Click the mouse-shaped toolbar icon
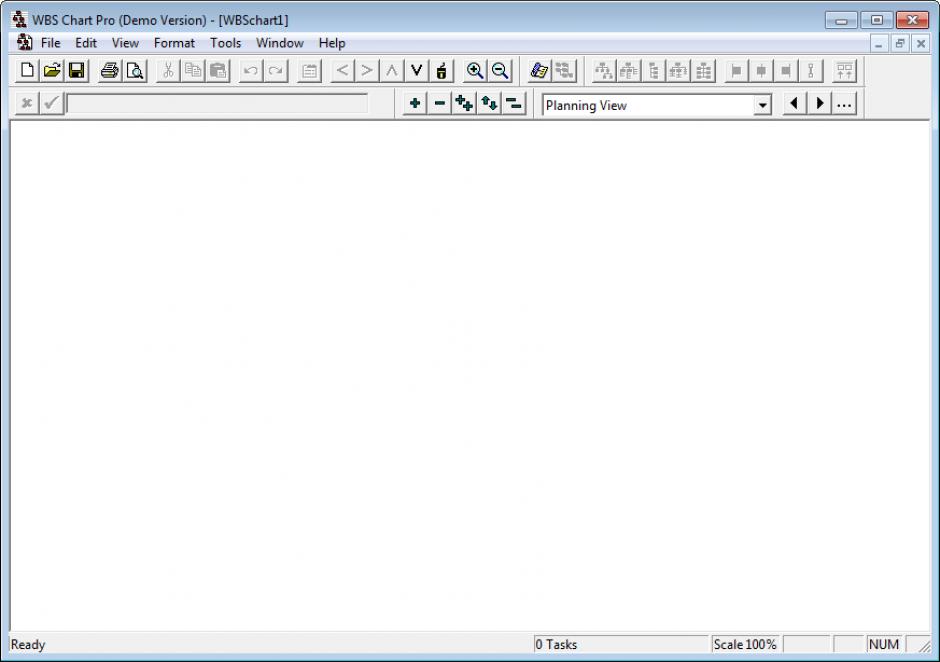This screenshot has width=940, height=662. tap(442, 71)
